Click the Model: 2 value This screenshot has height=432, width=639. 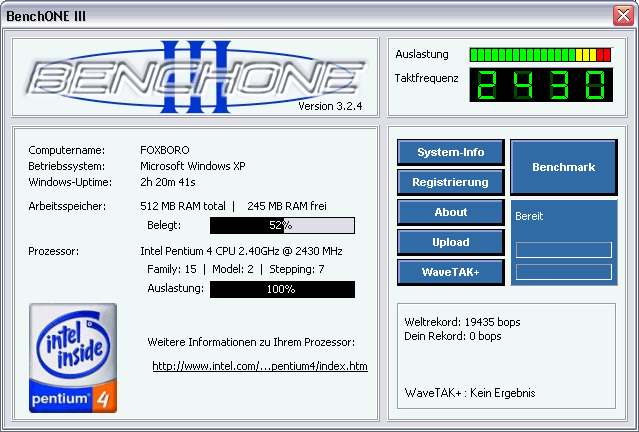[x=233, y=269]
